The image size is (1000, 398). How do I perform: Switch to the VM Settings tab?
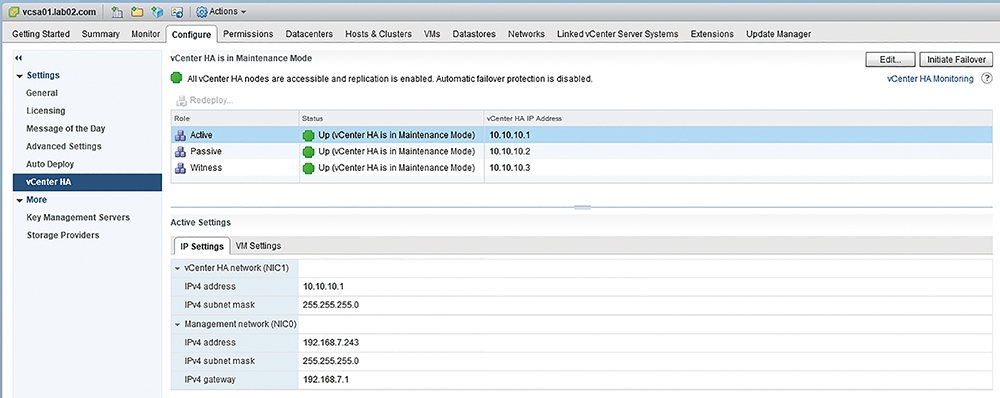pyautogui.click(x=258, y=246)
